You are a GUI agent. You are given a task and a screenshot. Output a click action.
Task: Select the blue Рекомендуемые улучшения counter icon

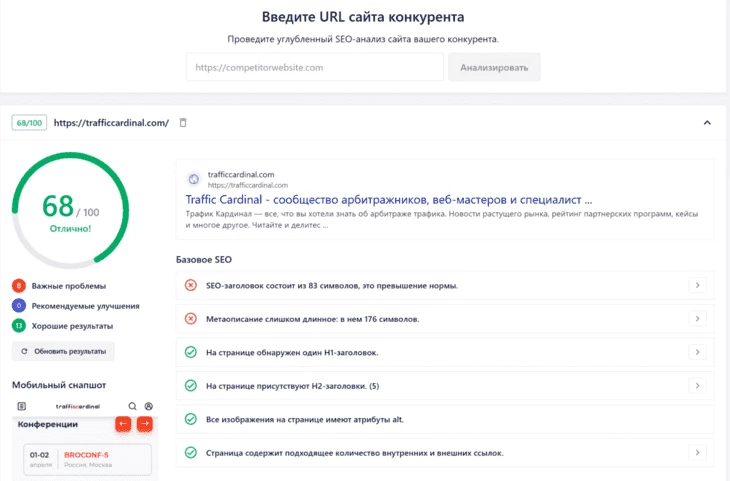19,306
